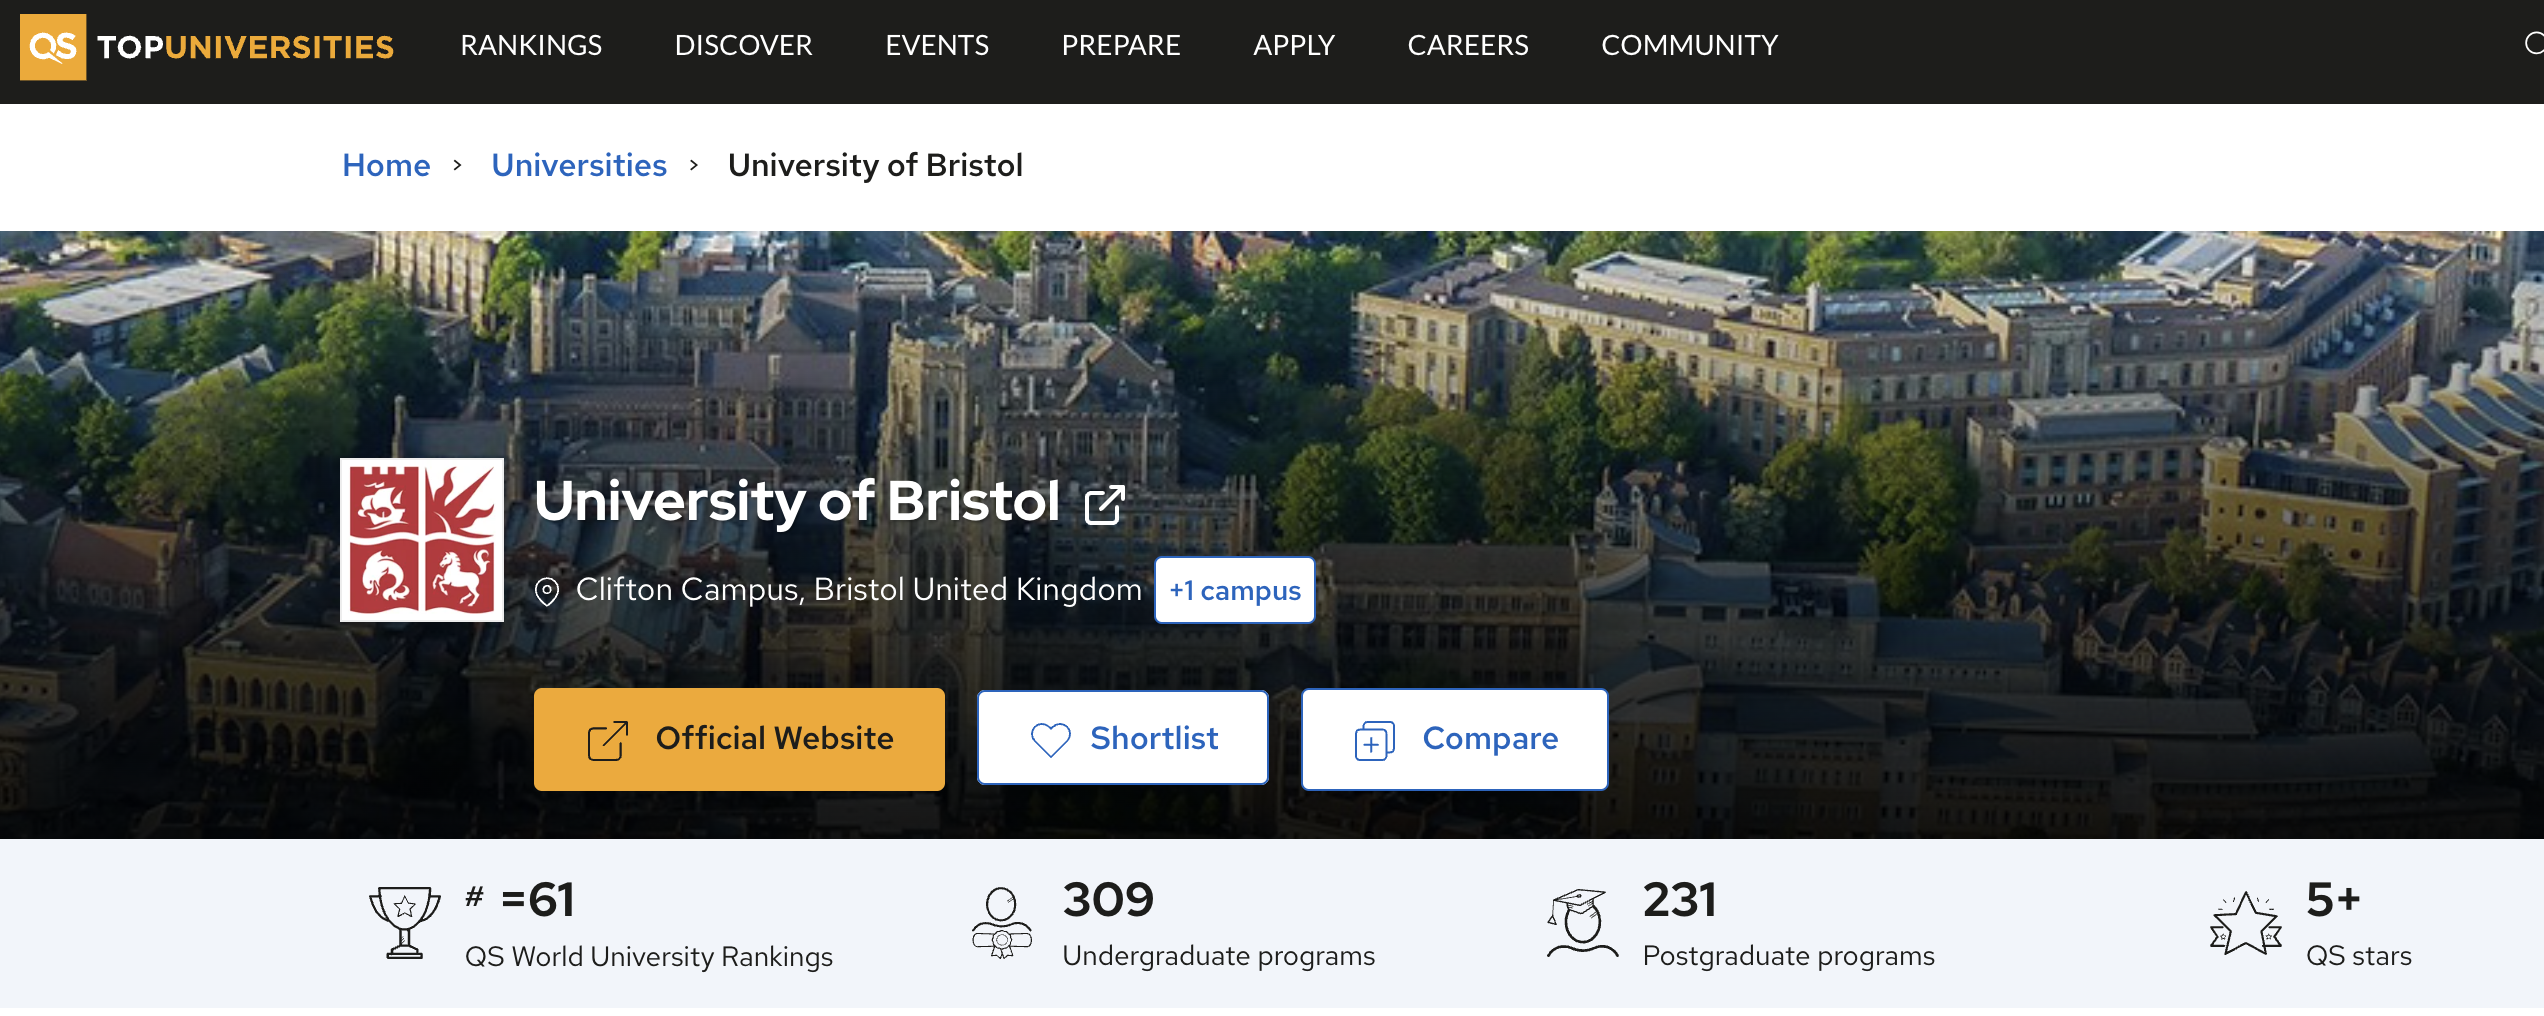Open the Official Website button

point(739,739)
